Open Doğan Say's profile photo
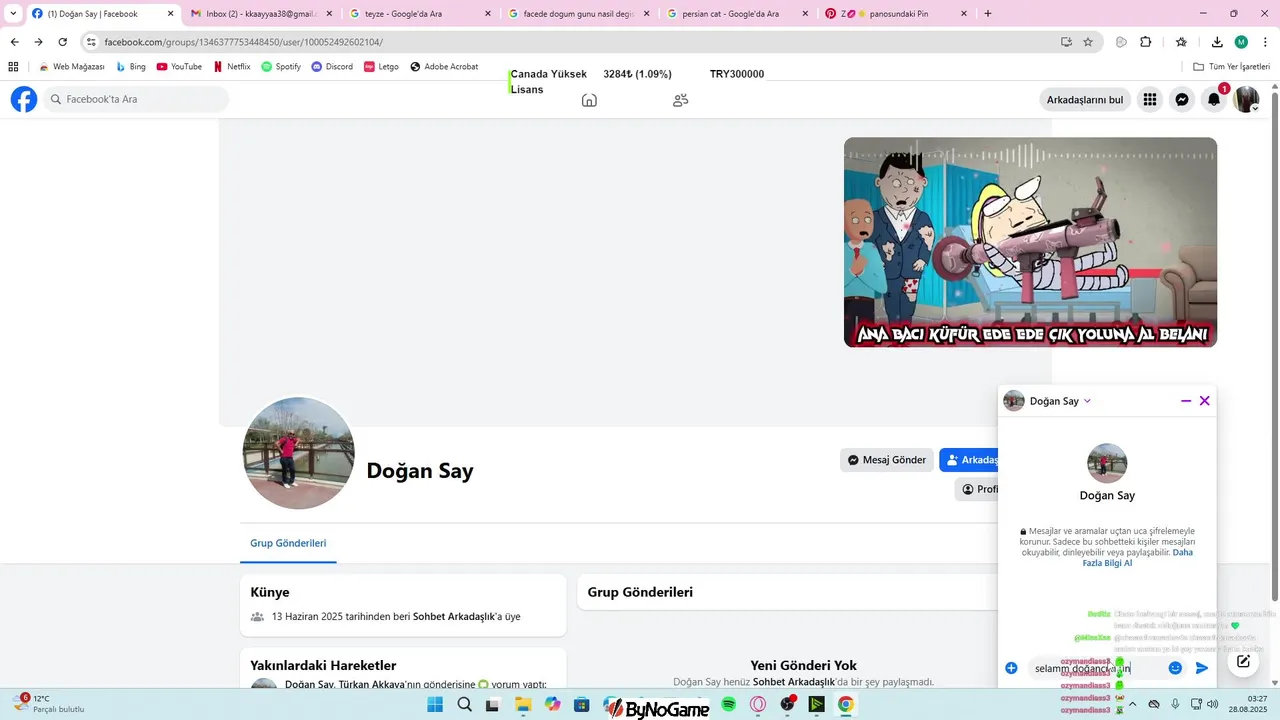This screenshot has height=720, width=1280. [298, 453]
